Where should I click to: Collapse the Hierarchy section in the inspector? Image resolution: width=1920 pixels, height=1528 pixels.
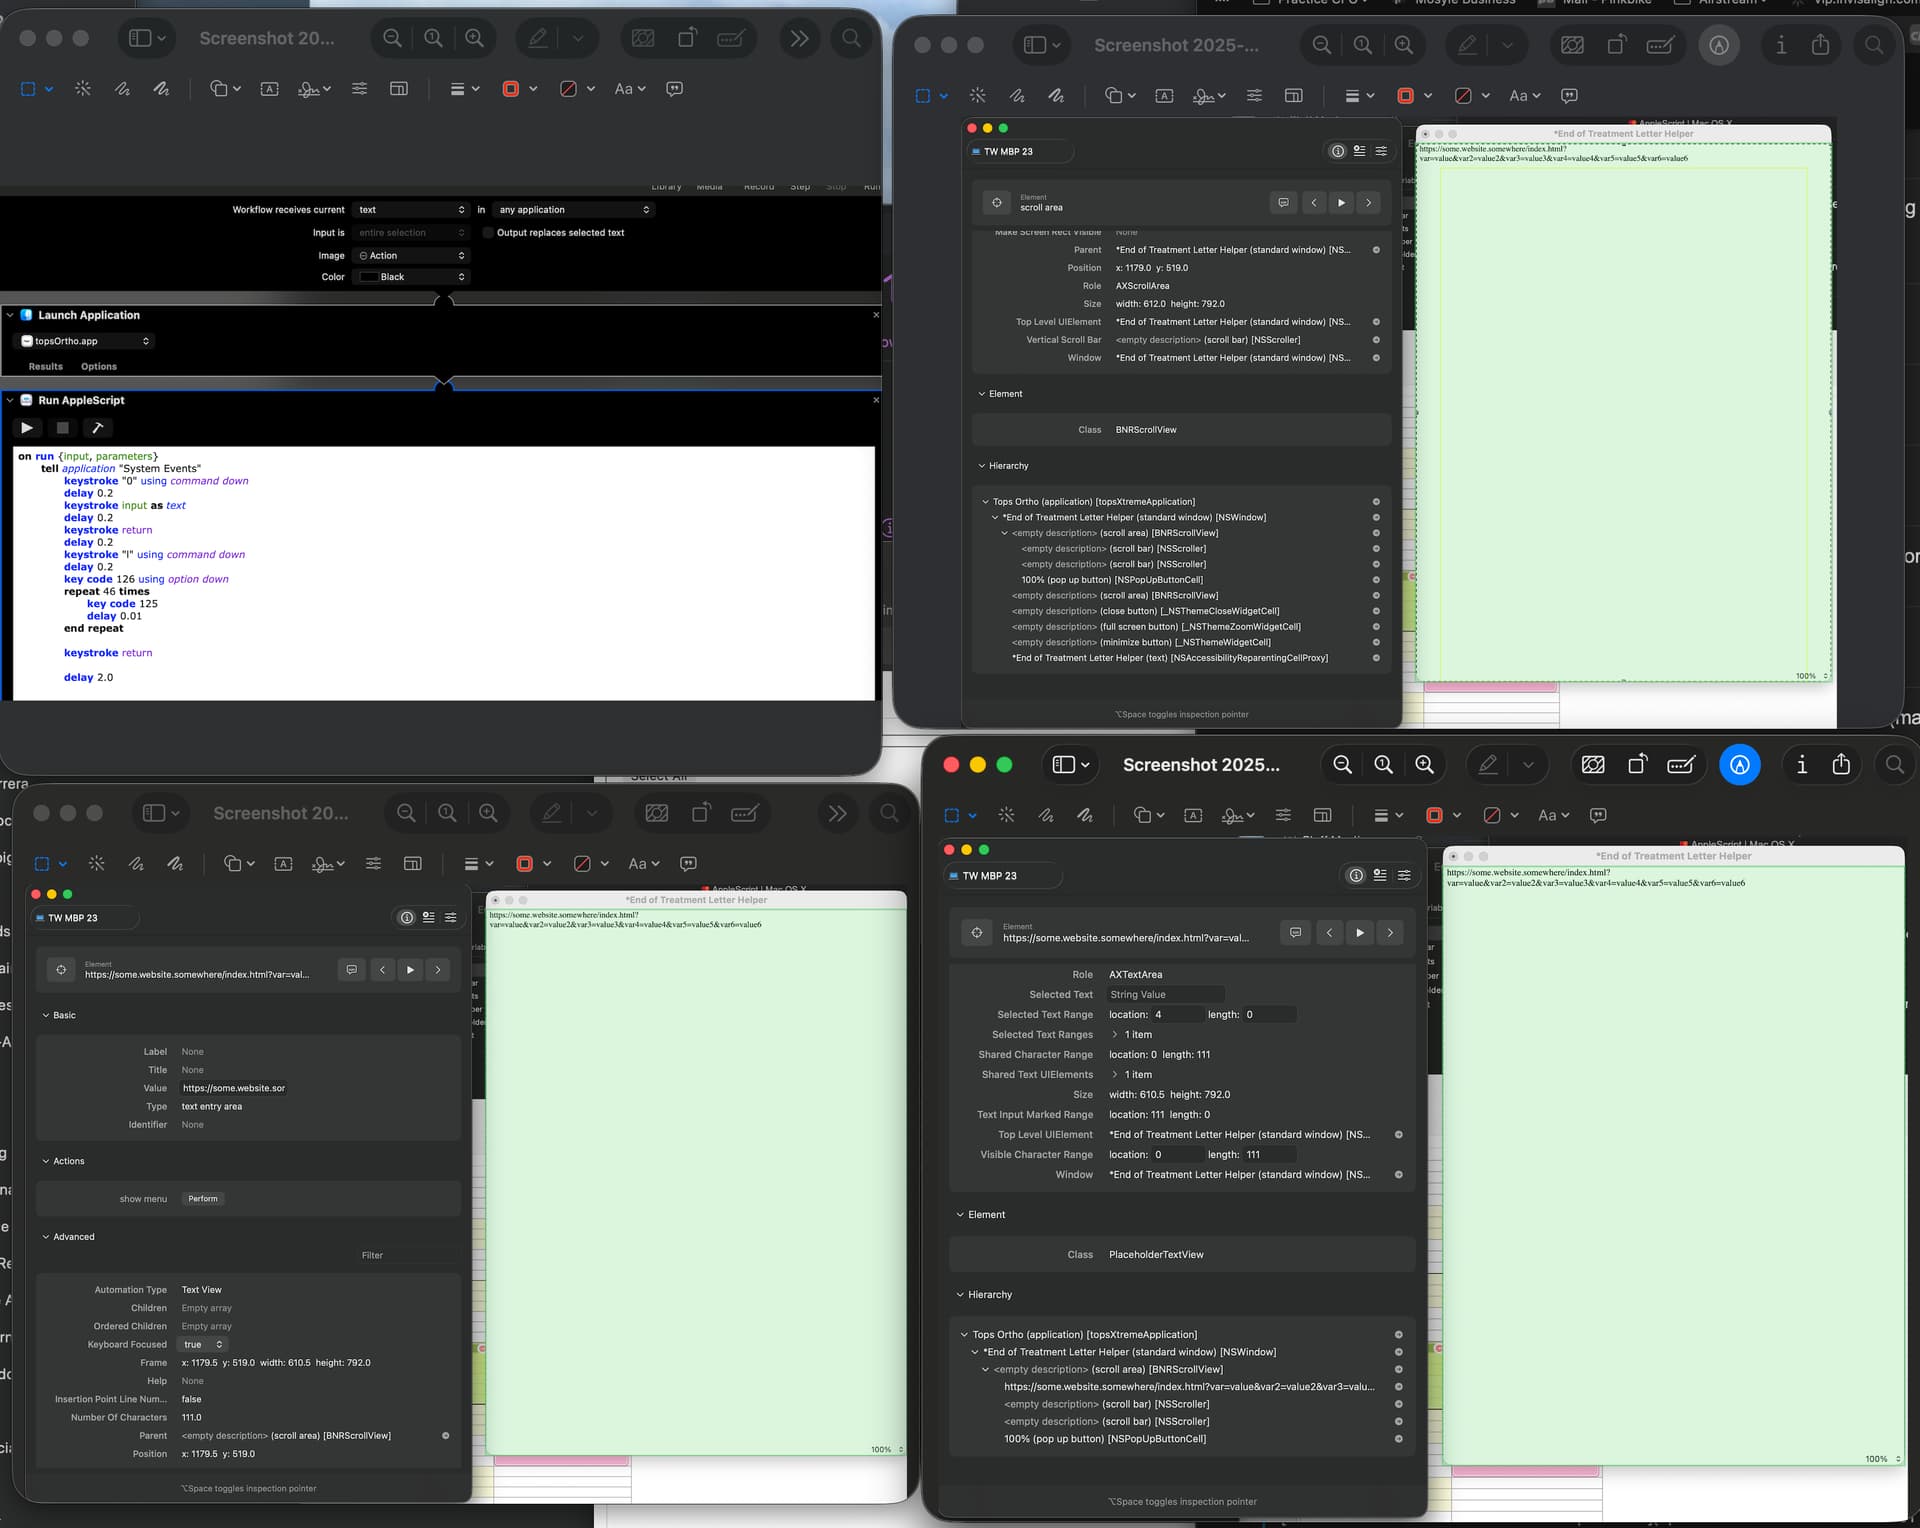point(981,465)
